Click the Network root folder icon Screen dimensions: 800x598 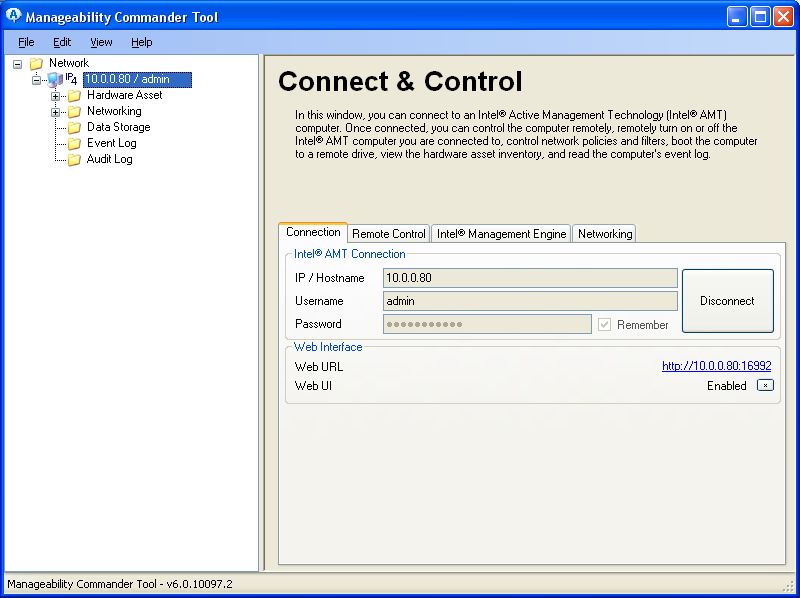[37, 64]
